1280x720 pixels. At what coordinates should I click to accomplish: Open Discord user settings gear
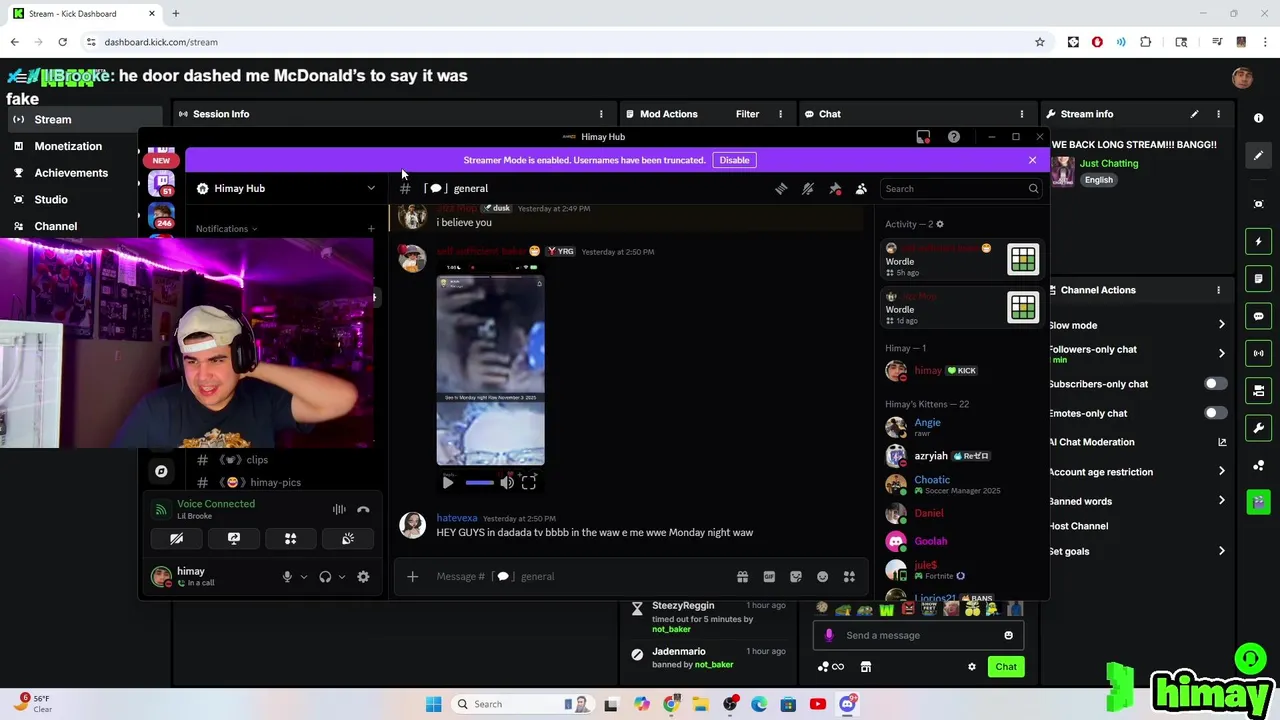tap(363, 576)
